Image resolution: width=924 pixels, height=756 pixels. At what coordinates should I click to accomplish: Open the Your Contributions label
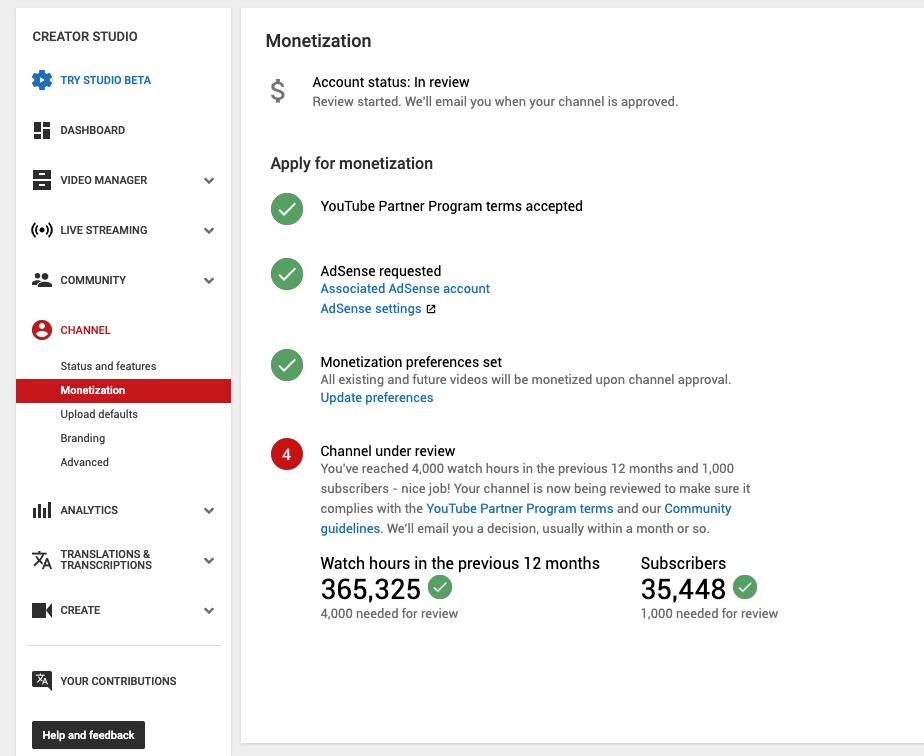(118, 681)
